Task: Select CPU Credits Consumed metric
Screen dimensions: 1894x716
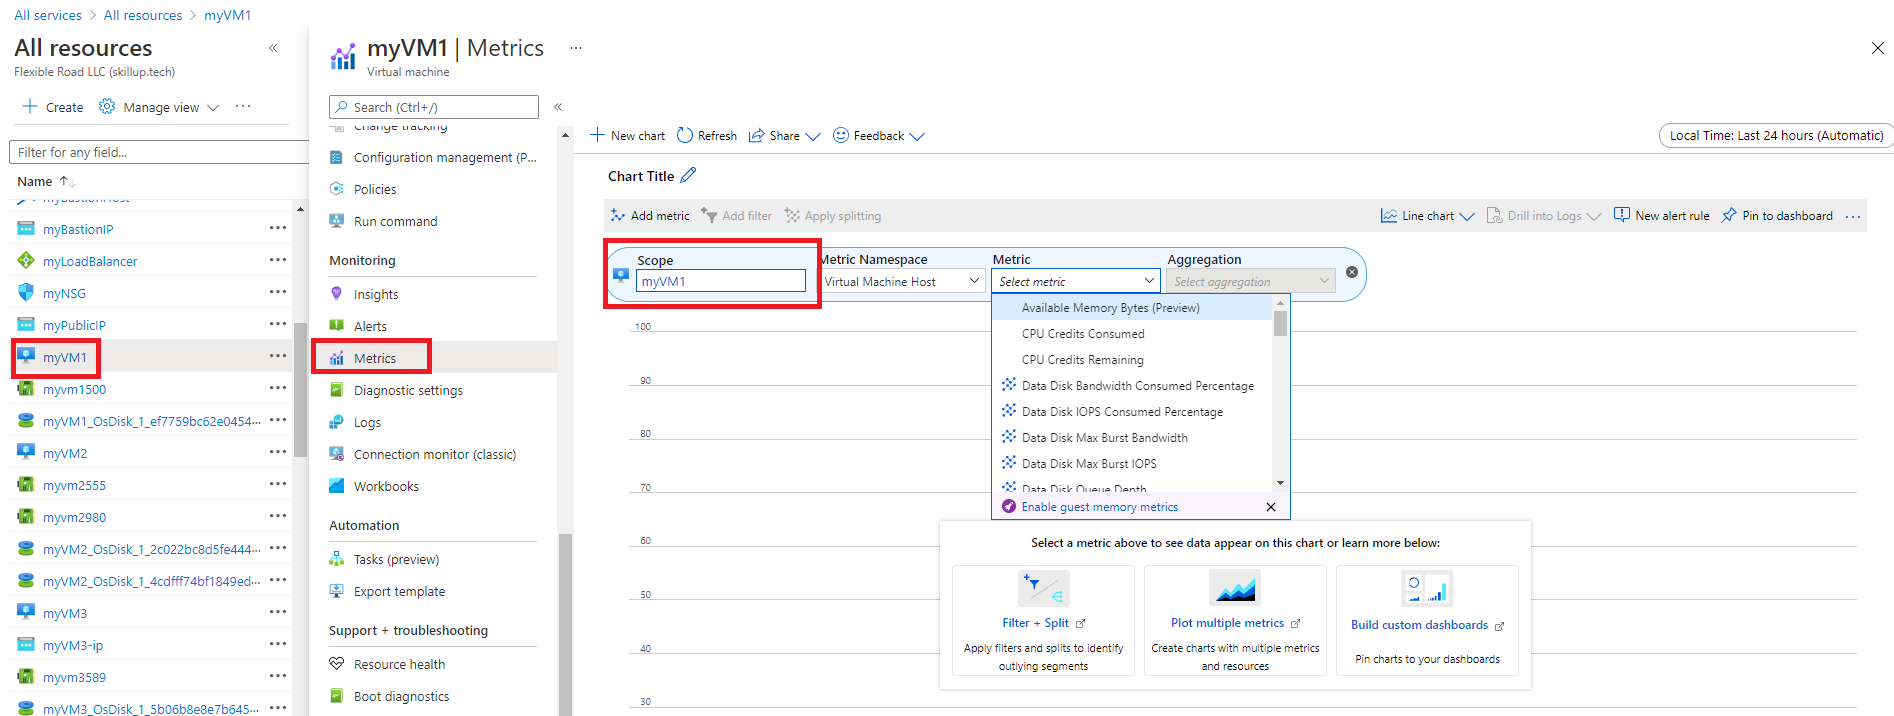Action: pyautogui.click(x=1132, y=334)
